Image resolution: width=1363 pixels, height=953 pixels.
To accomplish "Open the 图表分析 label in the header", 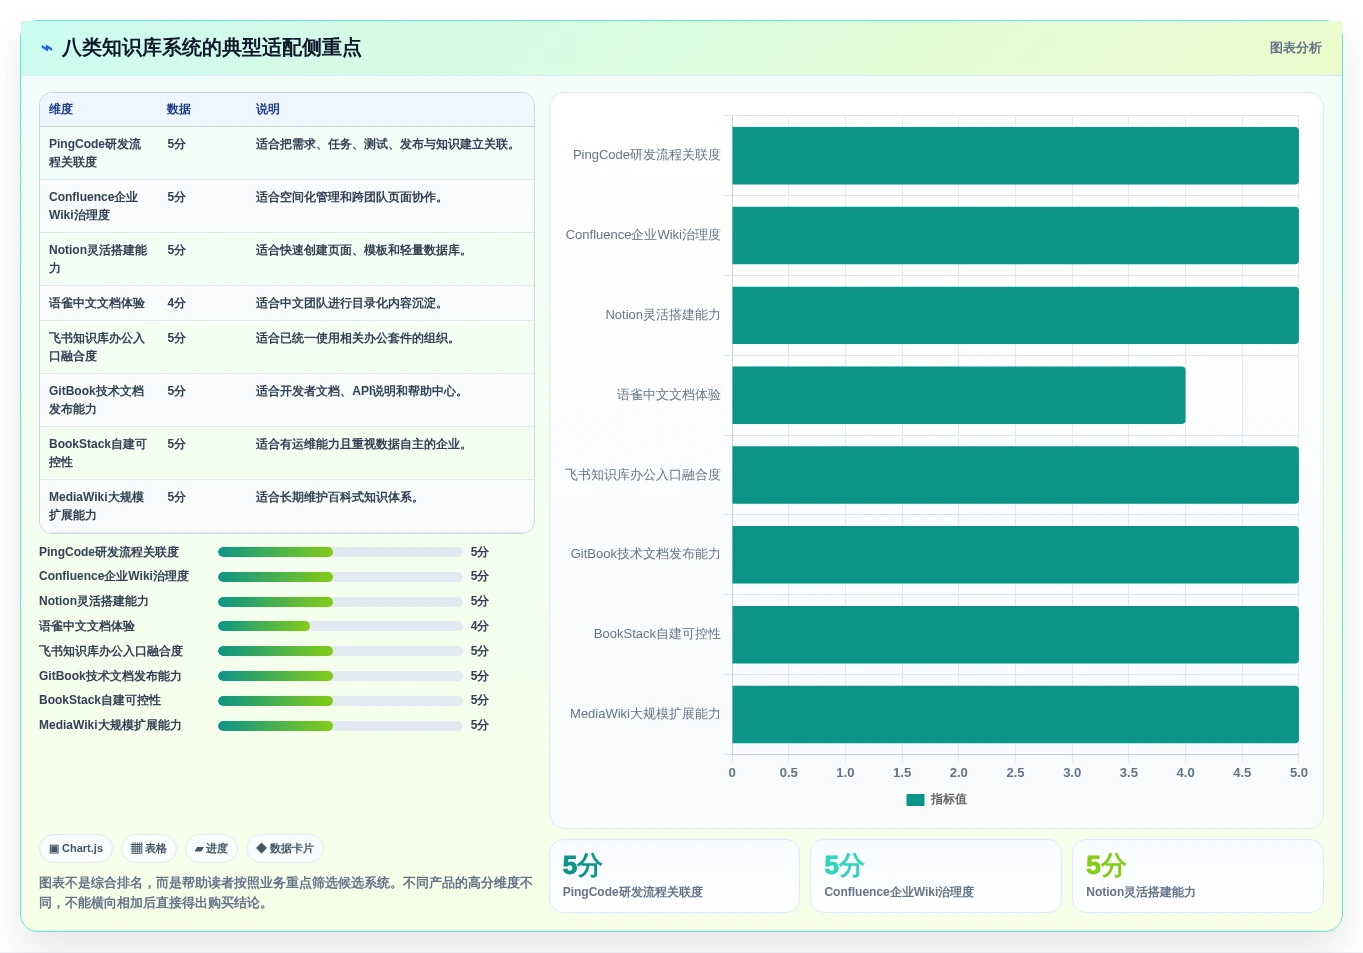I will pyautogui.click(x=1295, y=48).
